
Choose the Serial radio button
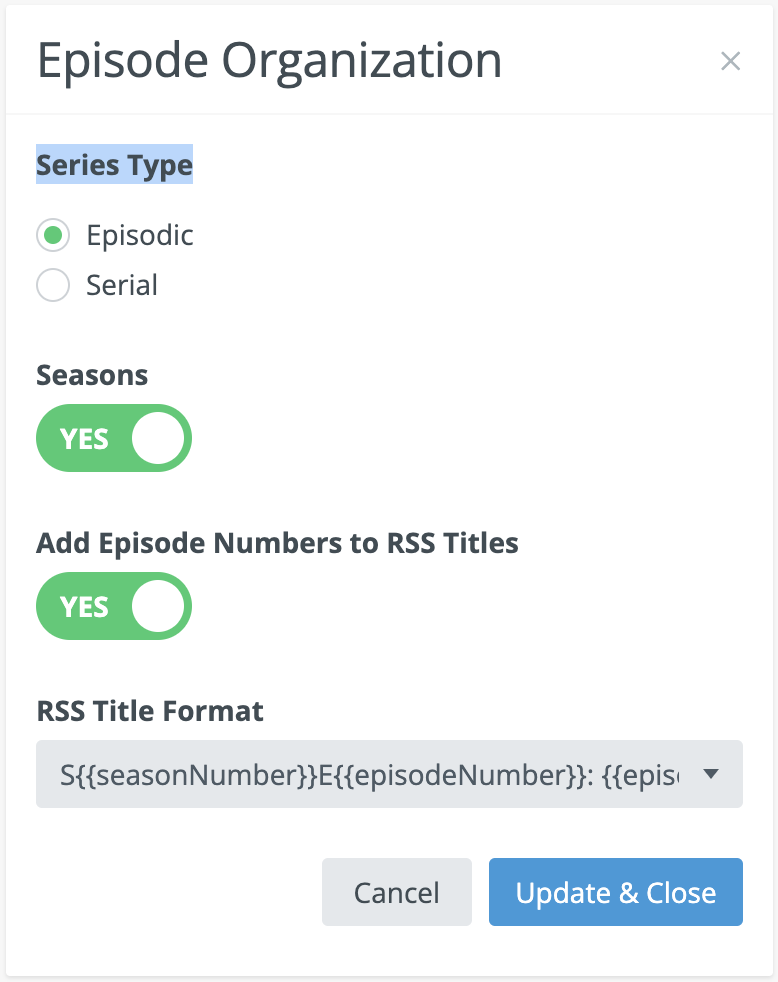click(53, 286)
